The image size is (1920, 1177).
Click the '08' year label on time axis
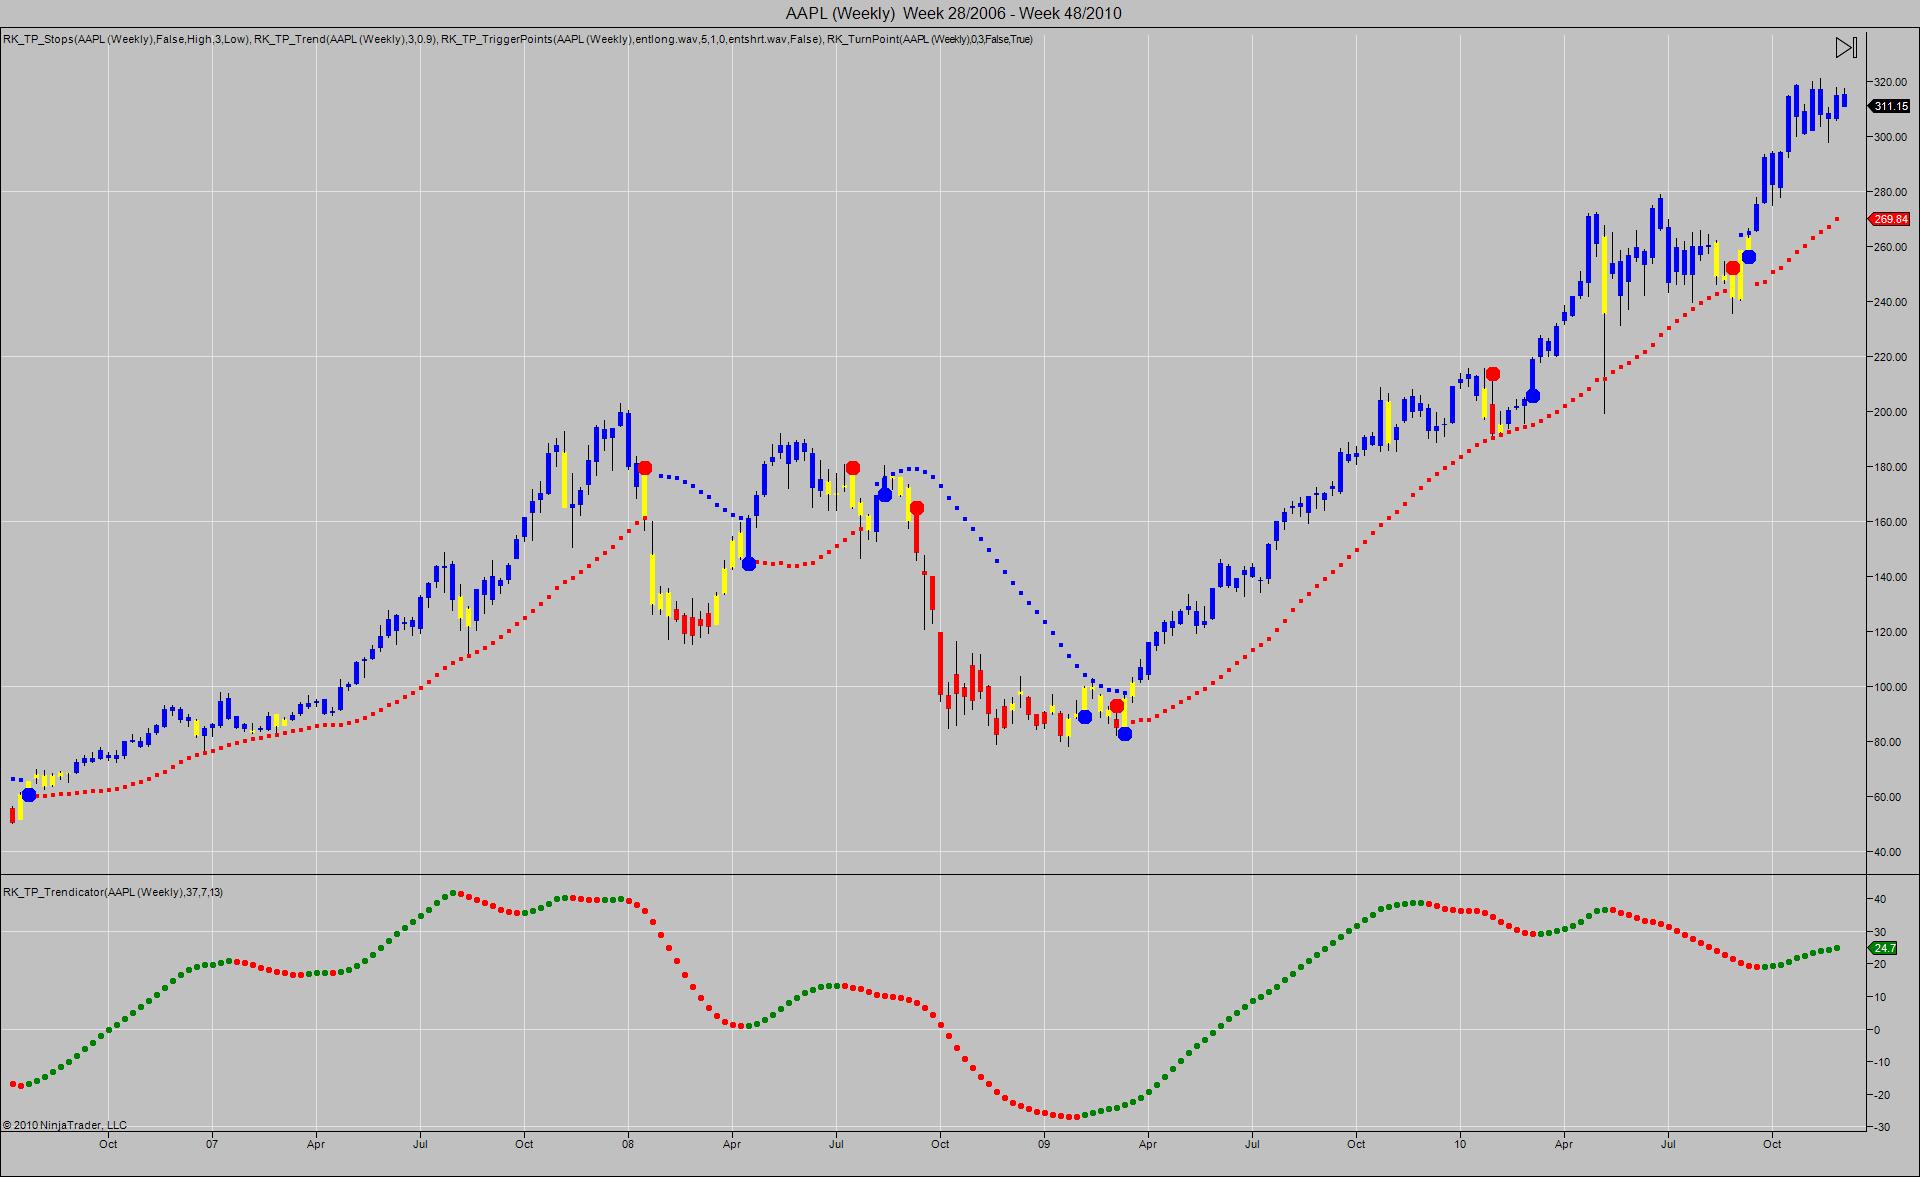(628, 1143)
